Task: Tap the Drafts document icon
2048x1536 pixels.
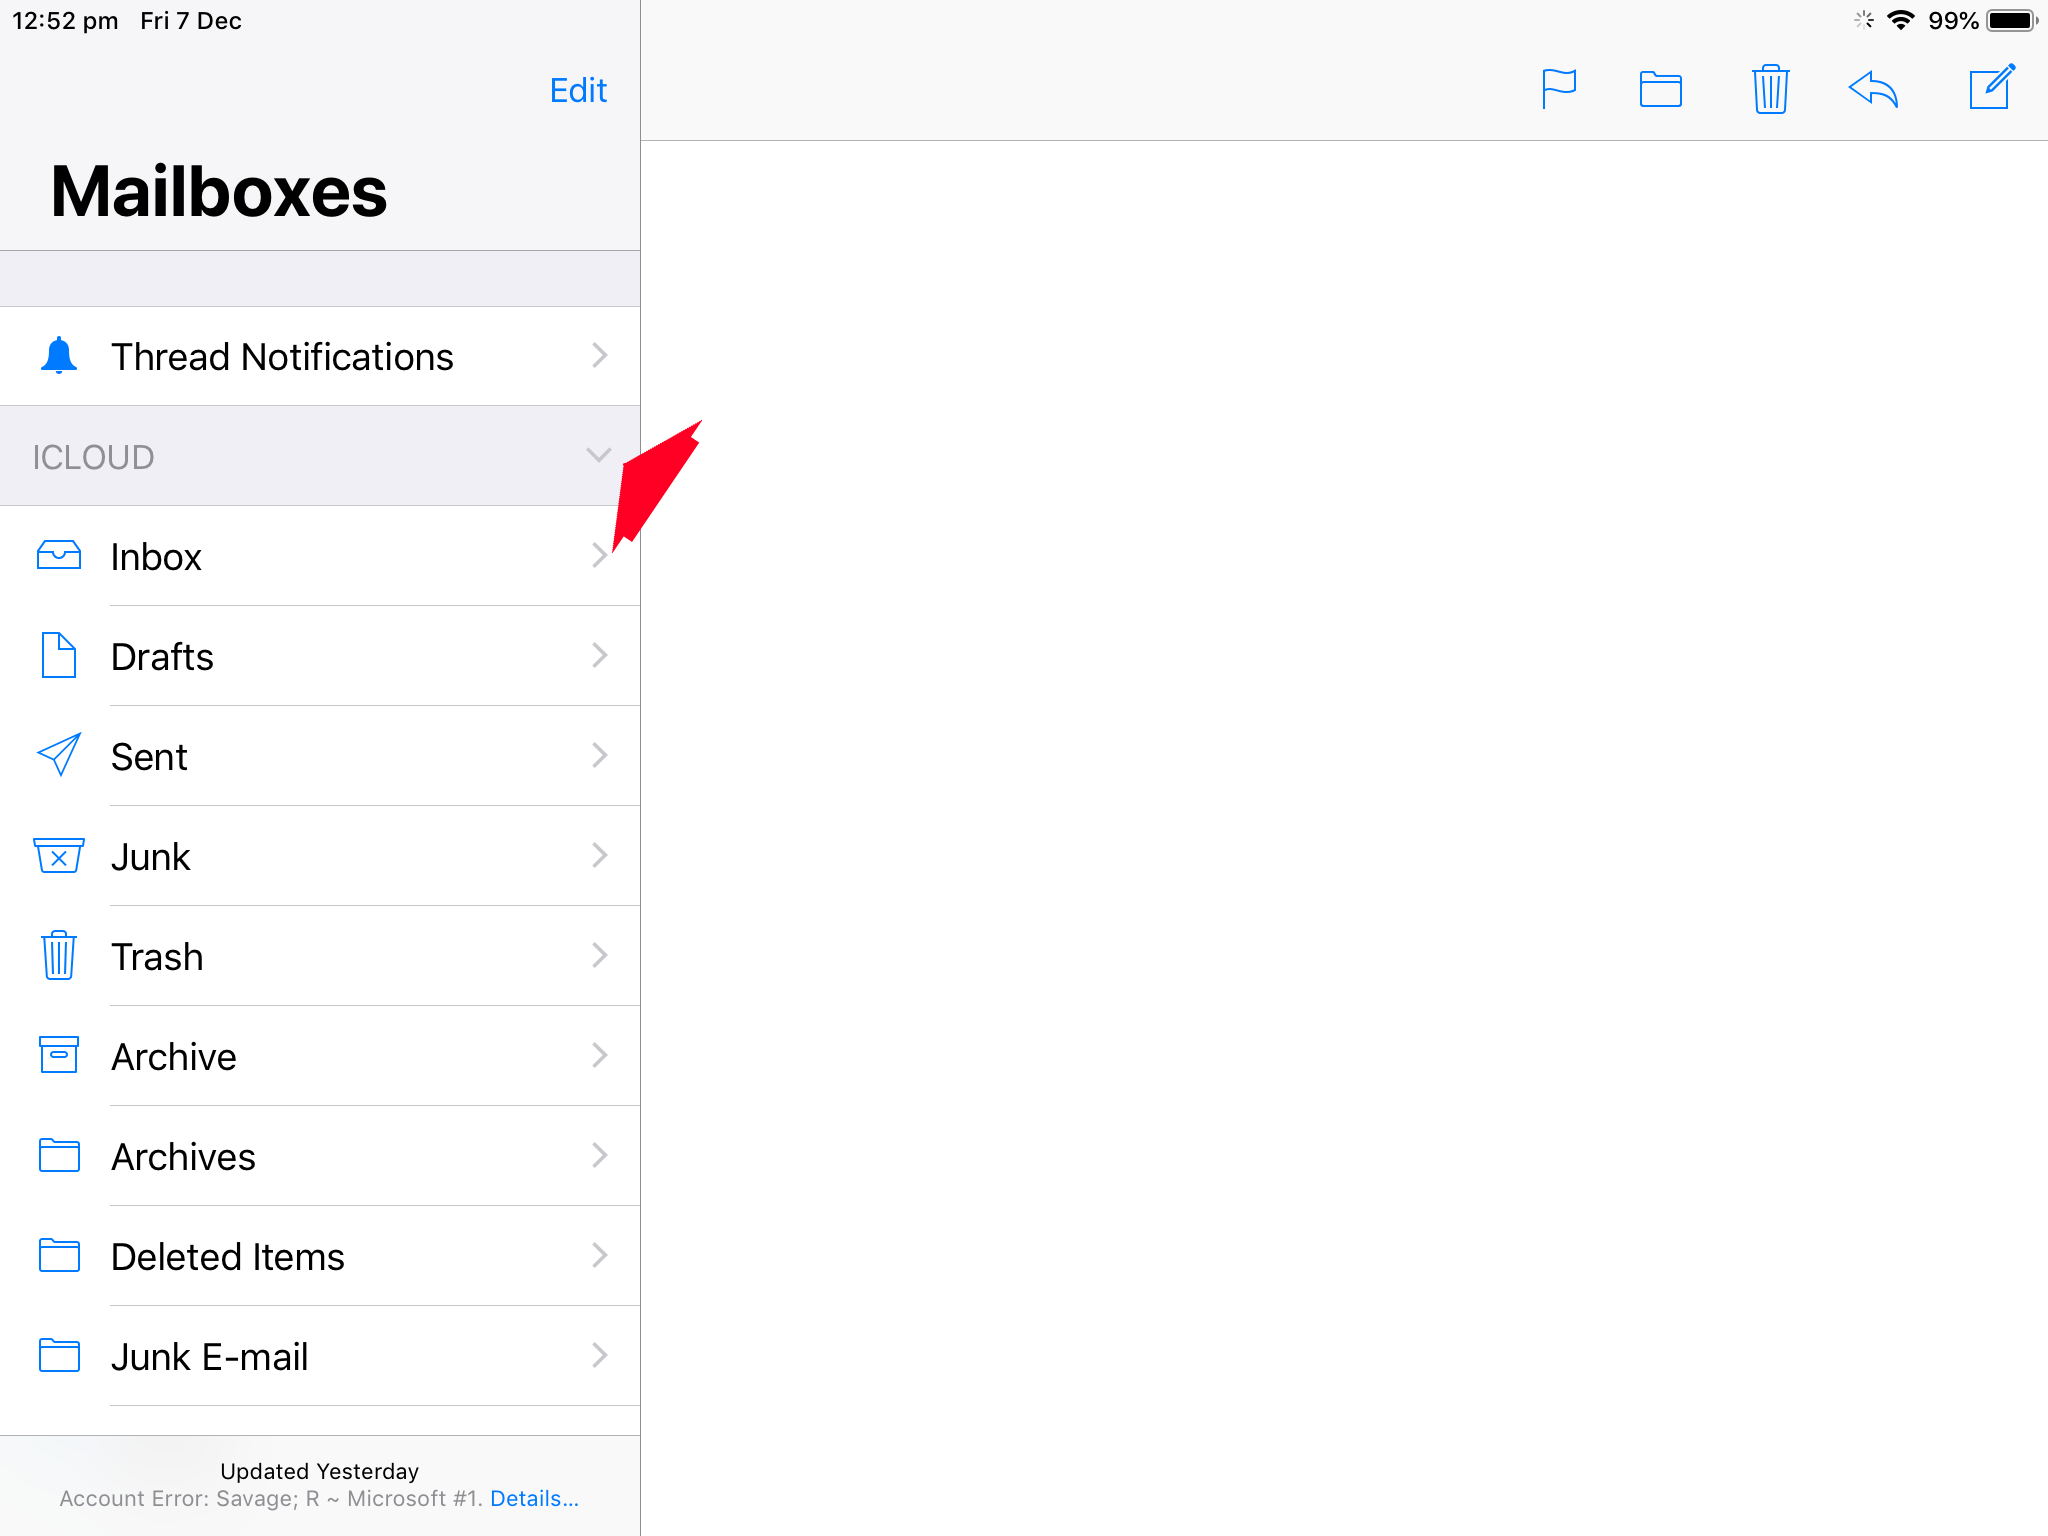Action: tap(59, 655)
